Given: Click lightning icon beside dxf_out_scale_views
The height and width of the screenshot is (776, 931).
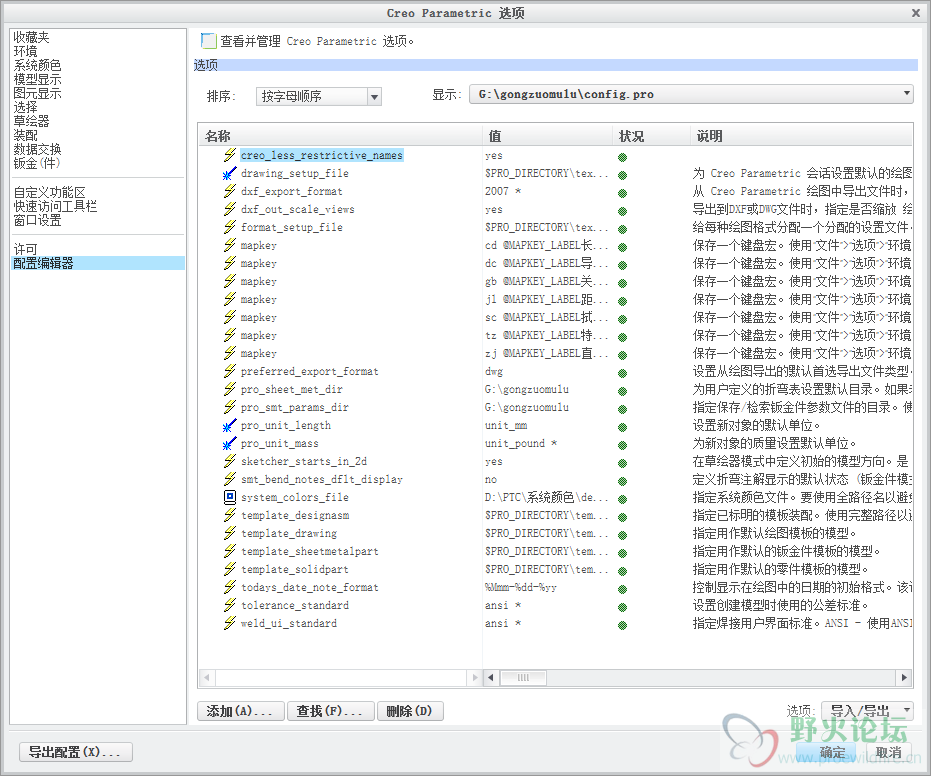Looking at the screenshot, I should tap(230, 209).
